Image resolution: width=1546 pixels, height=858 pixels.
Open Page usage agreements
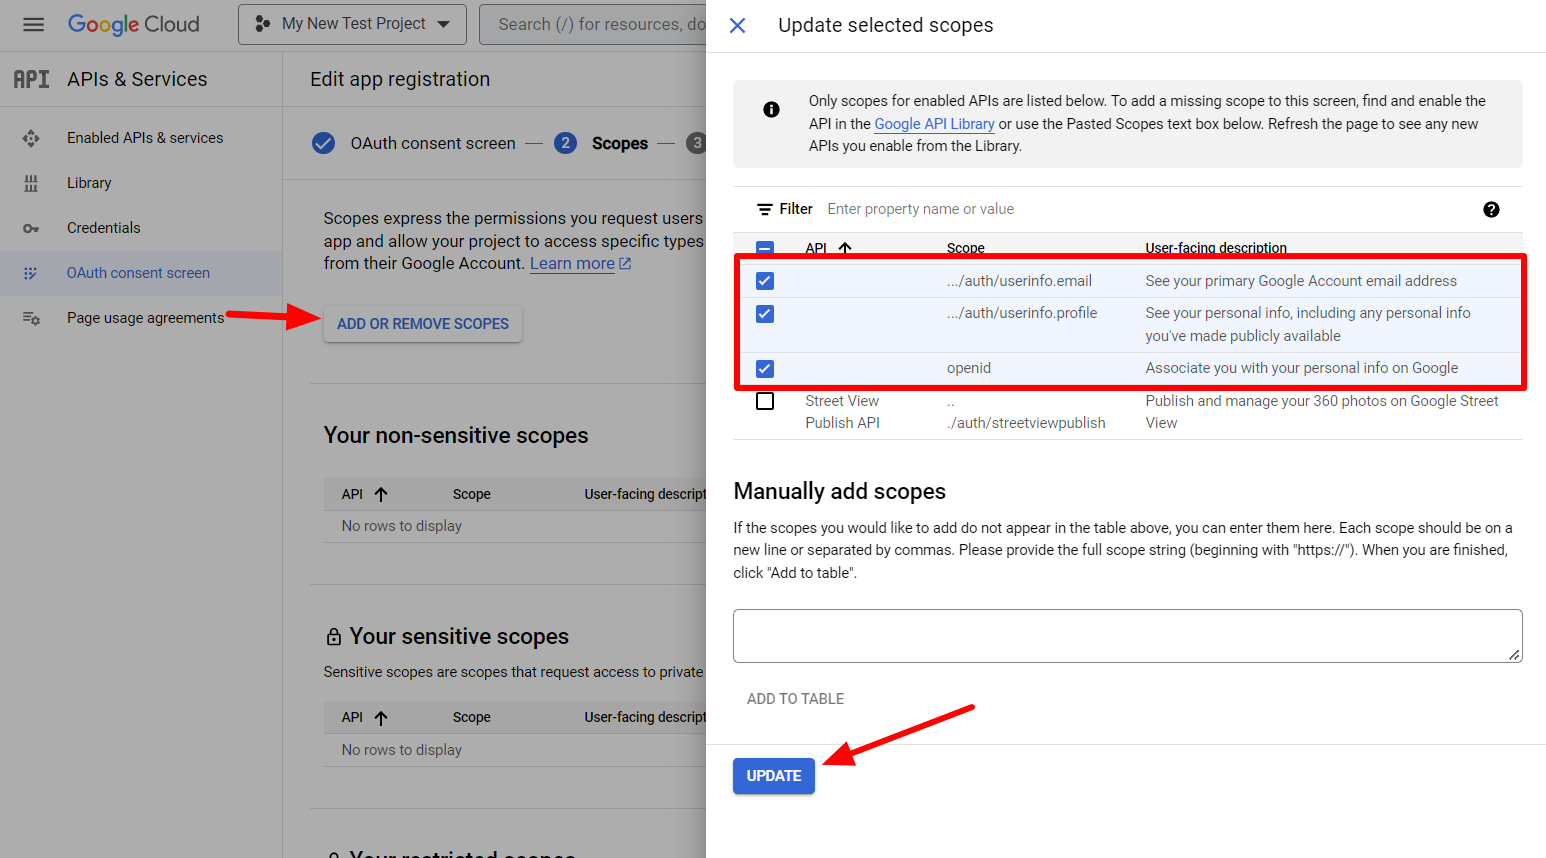pos(145,318)
